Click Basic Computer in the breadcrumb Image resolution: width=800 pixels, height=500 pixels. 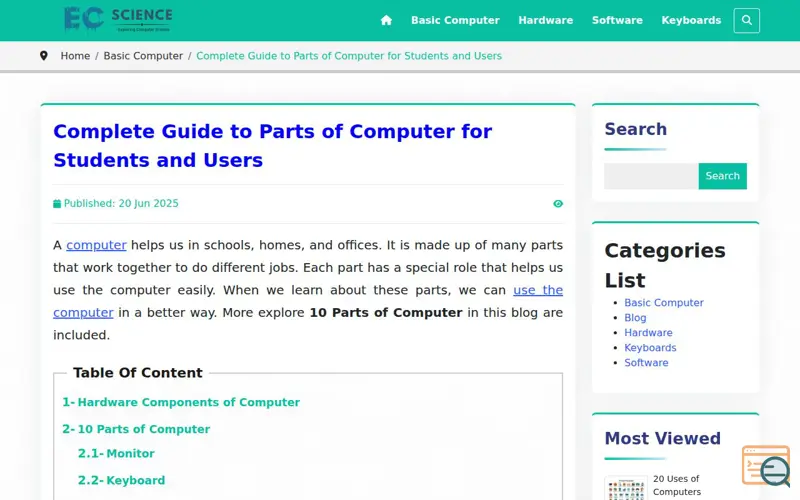pyautogui.click(x=143, y=56)
